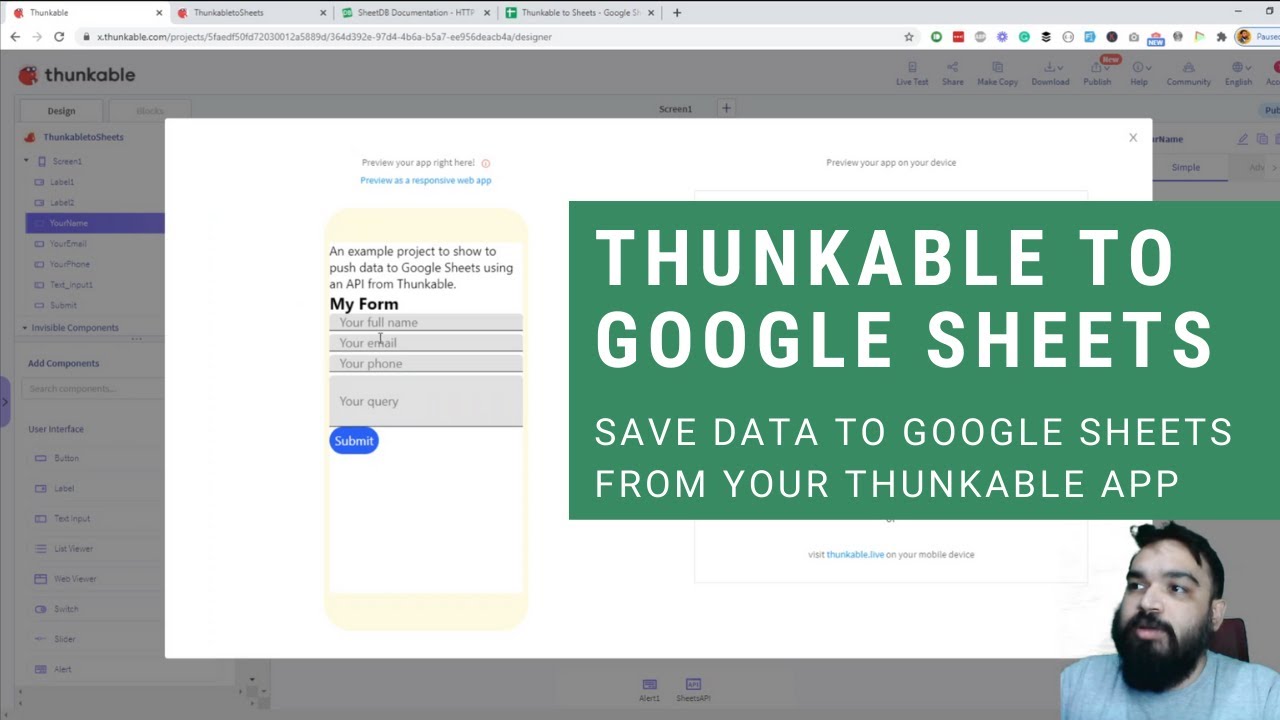Pick the Switch component
Screen dimensions: 1280x720
66,609
